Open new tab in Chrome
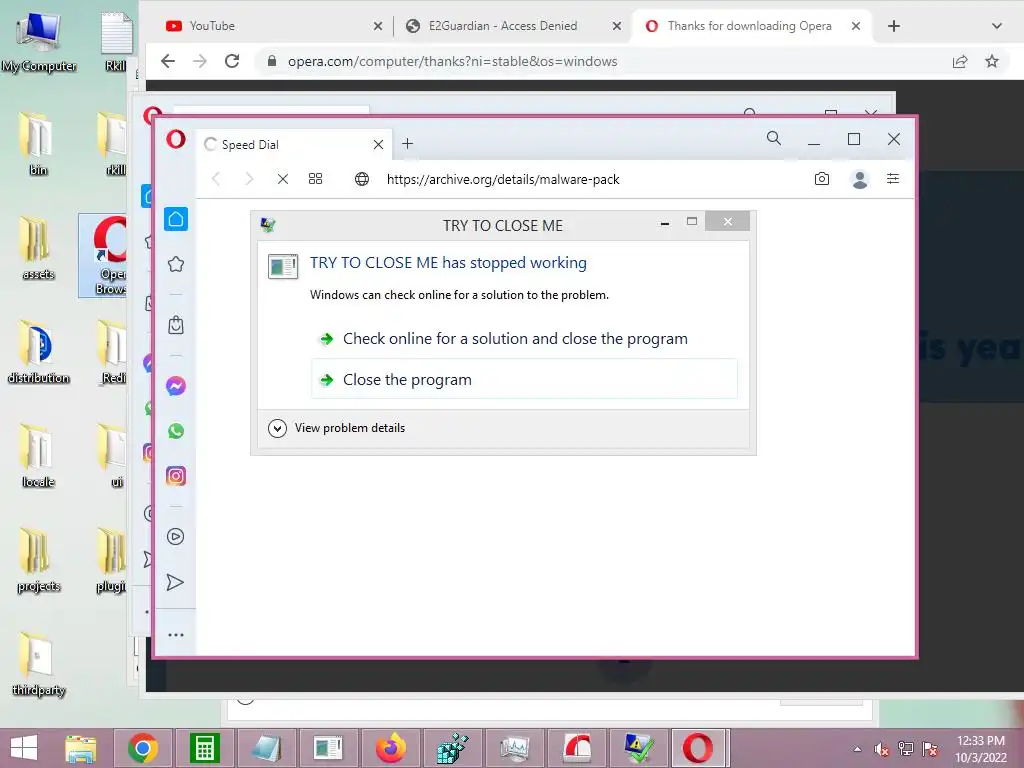The width and height of the screenshot is (1024, 768). point(894,26)
